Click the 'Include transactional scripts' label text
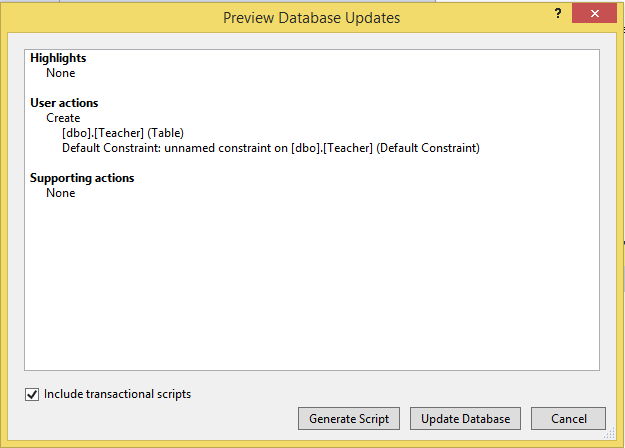Viewport: 625px width, 448px height. coord(117,394)
